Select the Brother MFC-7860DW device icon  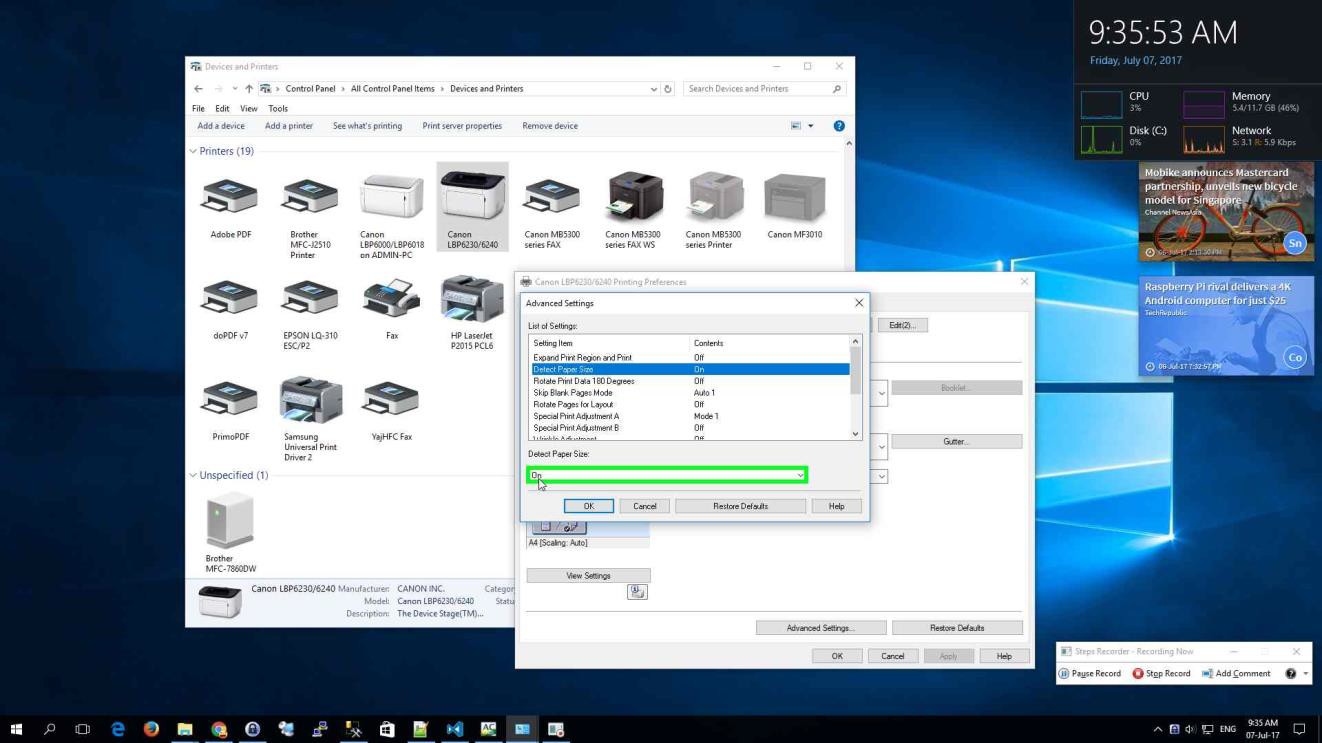pyautogui.click(x=230, y=520)
